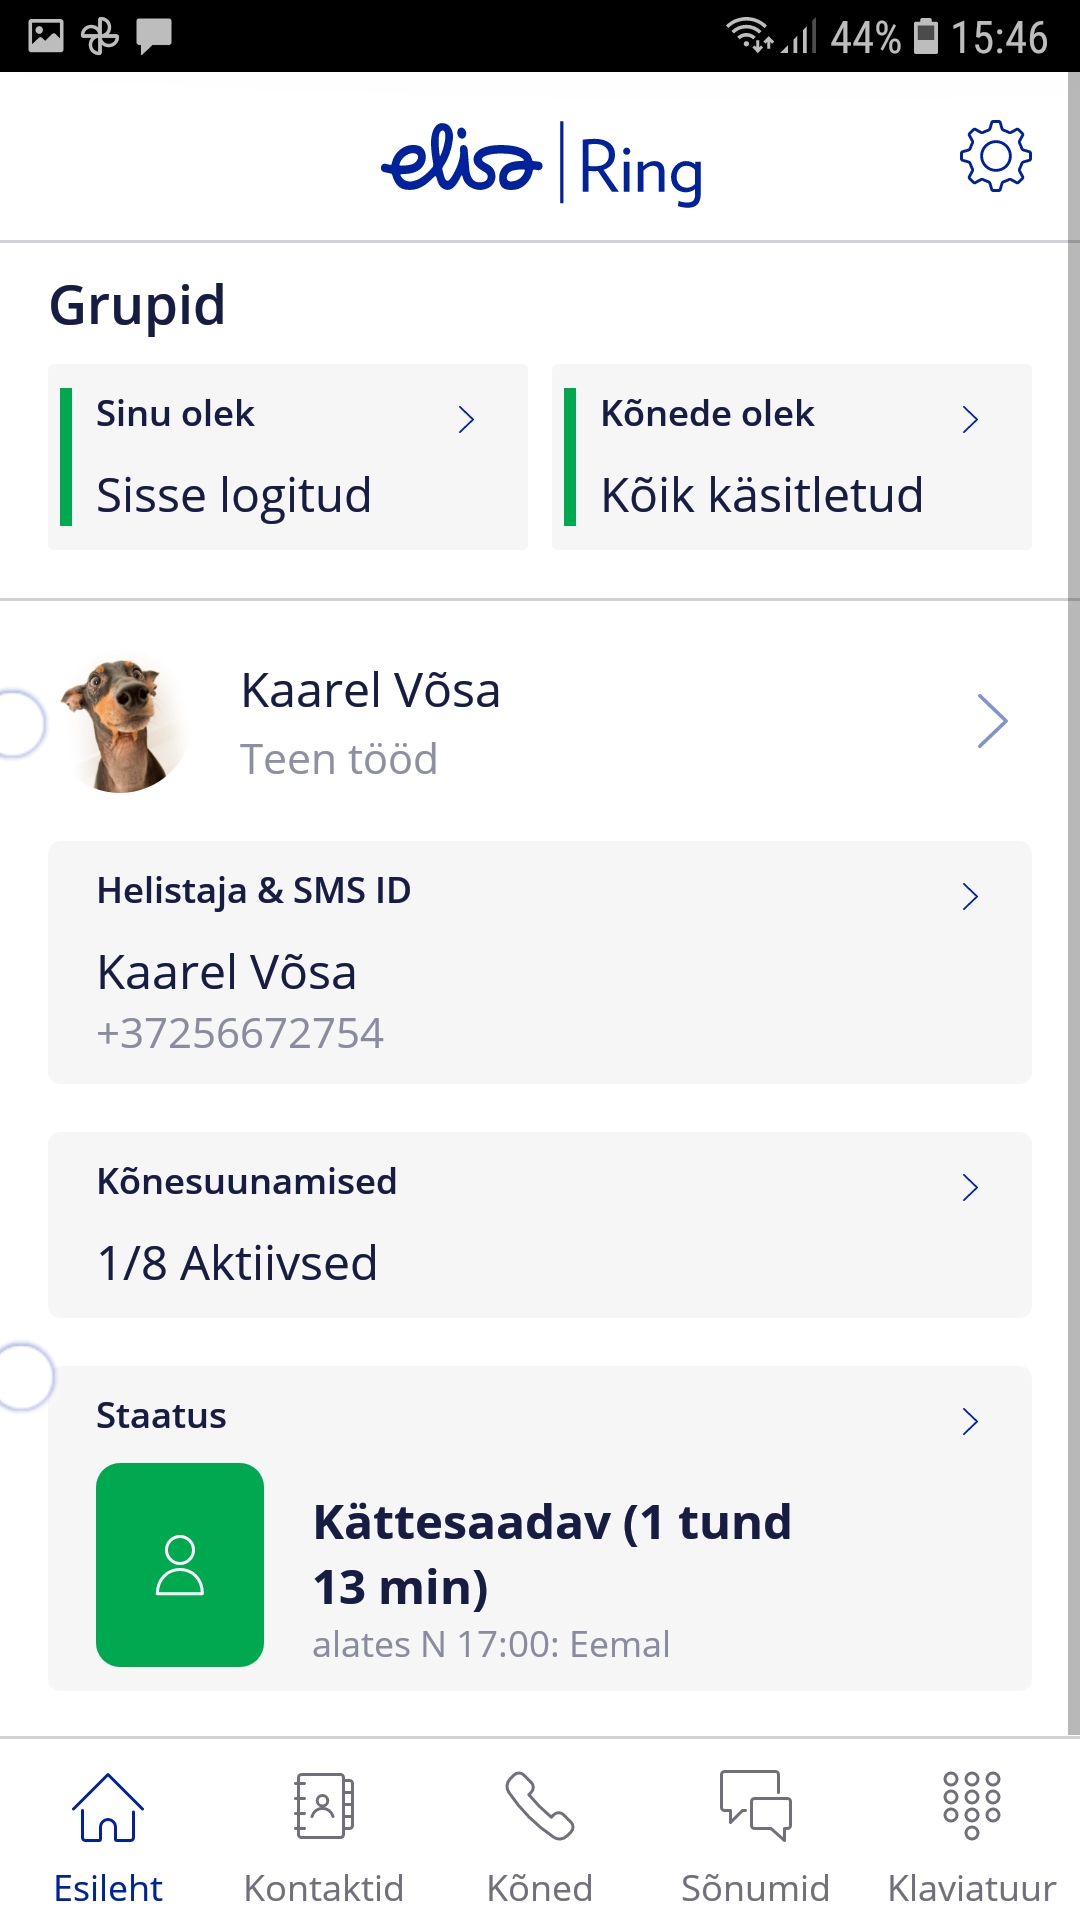The image size is (1080, 1920).
Task: Tap Kaarel Võsa's dog profile photo
Action: [122, 725]
